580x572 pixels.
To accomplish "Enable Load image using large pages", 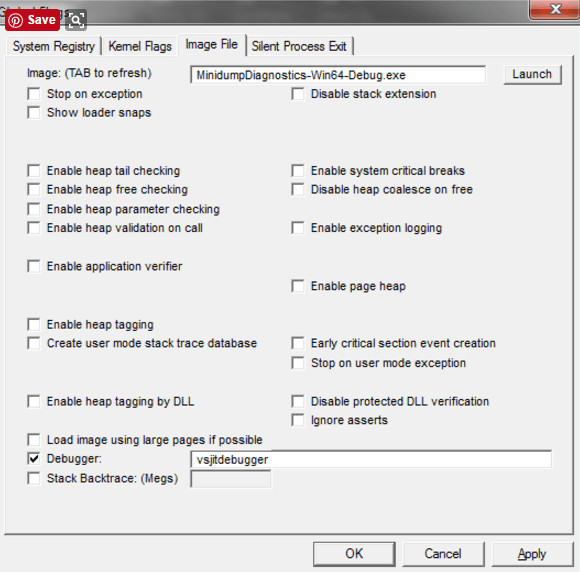I will click(34, 440).
